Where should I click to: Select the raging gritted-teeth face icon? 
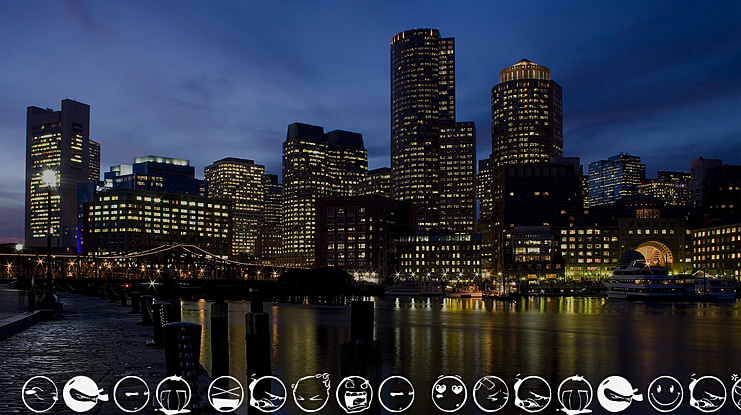[354, 393]
